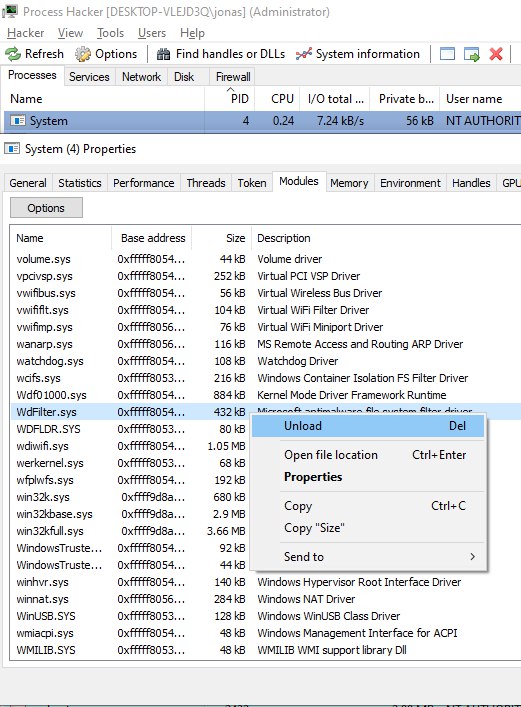This screenshot has height=707, width=521.
Task: Choose Properties in the context menu
Action: tap(368, 477)
